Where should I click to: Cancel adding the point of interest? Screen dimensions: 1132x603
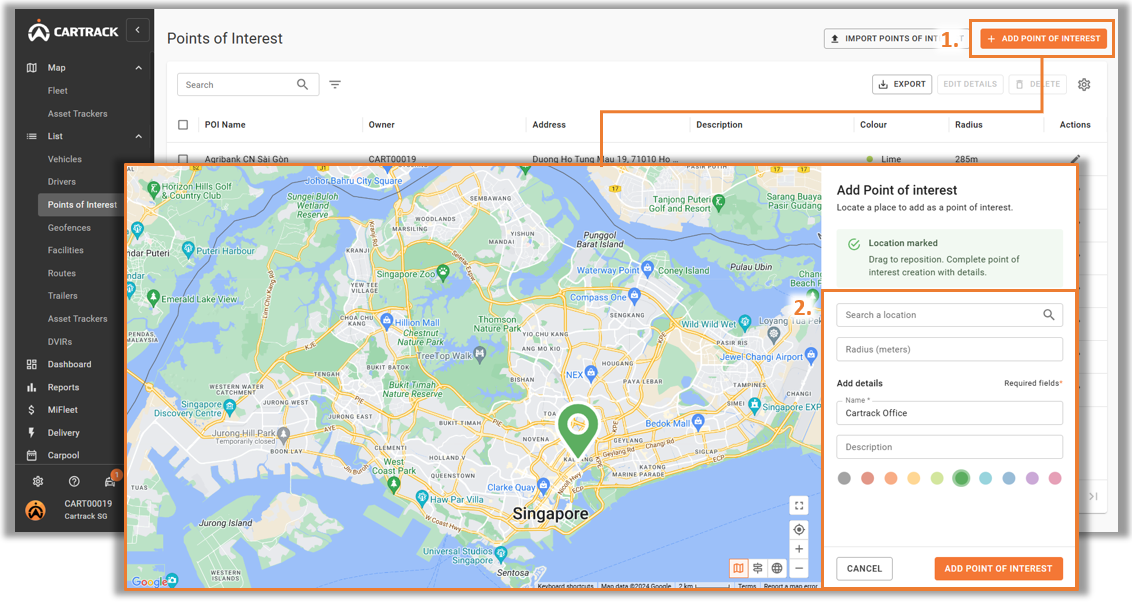point(864,568)
